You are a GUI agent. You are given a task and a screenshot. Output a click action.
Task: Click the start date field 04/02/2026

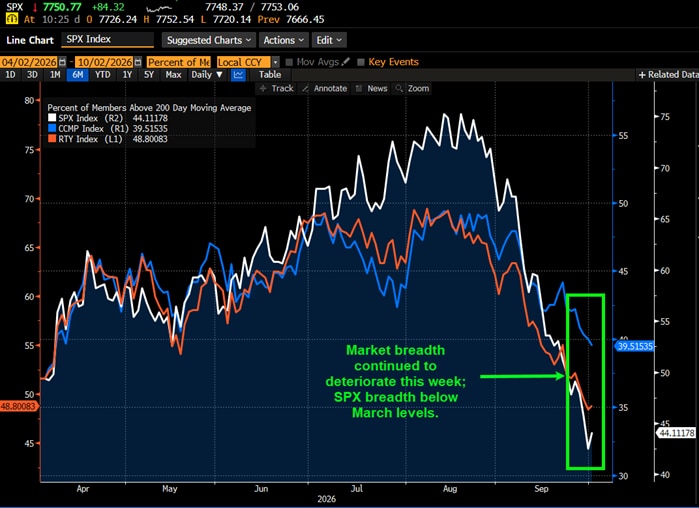click(29, 62)
